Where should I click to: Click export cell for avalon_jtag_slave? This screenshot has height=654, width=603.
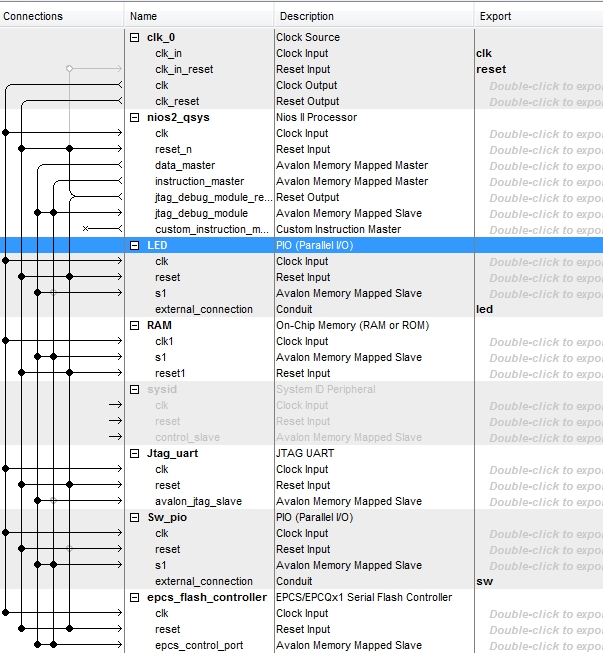coord(539,502)
